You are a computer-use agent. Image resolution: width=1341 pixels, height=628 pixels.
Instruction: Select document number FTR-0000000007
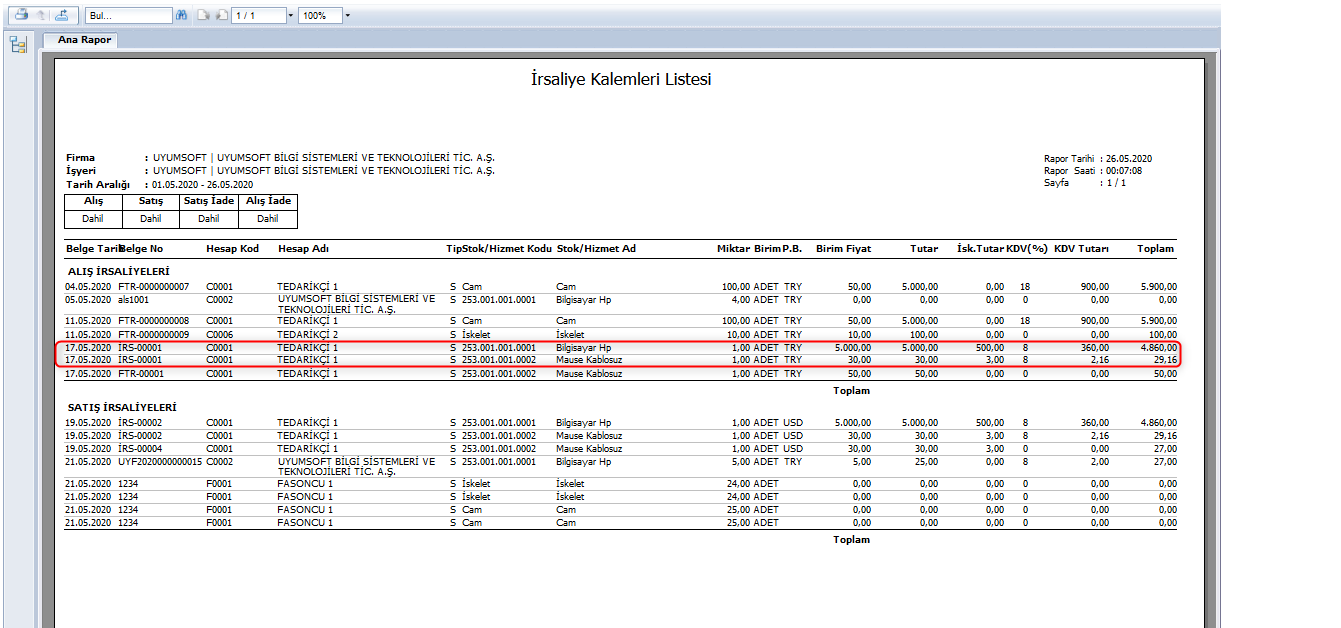(x=153, y=287)
